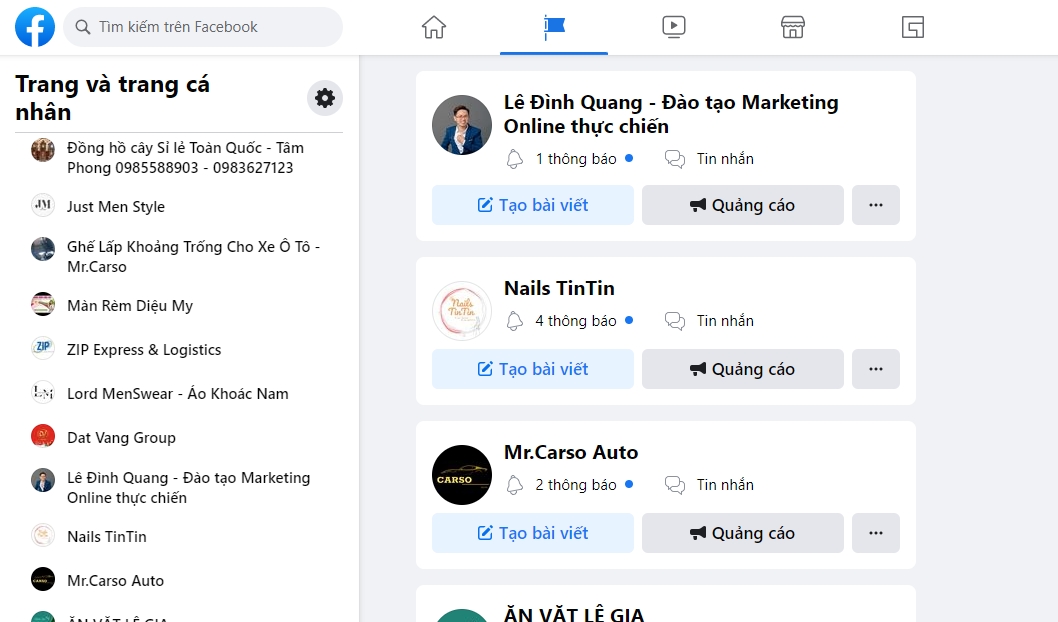Open Lê Đình Quang page in sidebar
The width and height of the screenshot is (1058, 622).
(188, 487)
